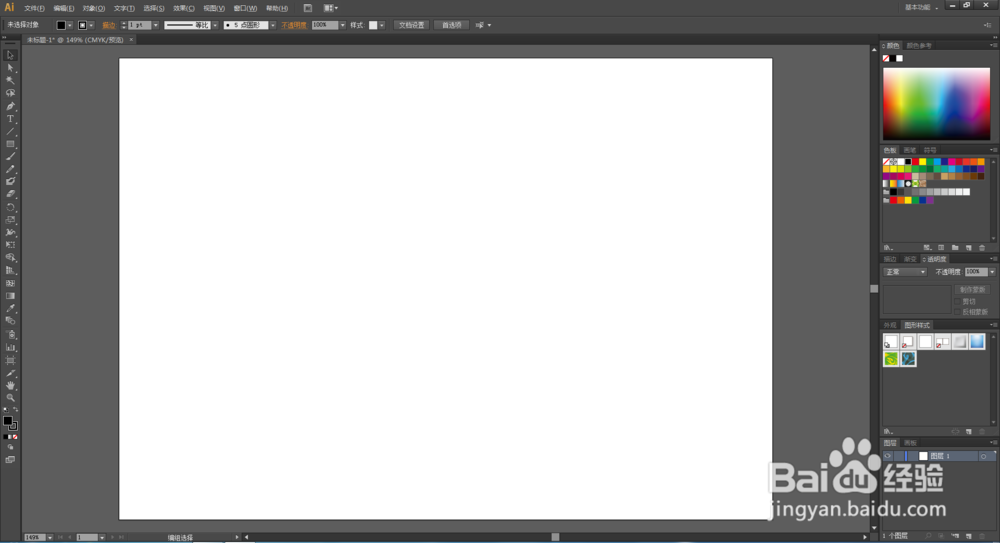Switch to the 颜色参考 tab
This screenshot has width=1000, height=543.
pyautogui.click(x=919, y=46)
